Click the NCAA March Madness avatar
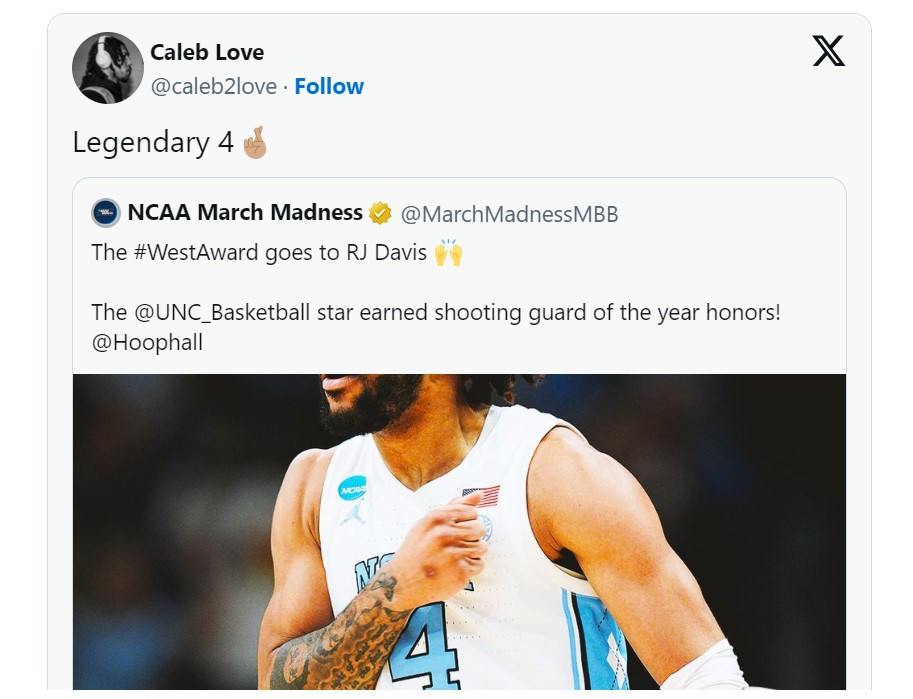 [106, 213]
